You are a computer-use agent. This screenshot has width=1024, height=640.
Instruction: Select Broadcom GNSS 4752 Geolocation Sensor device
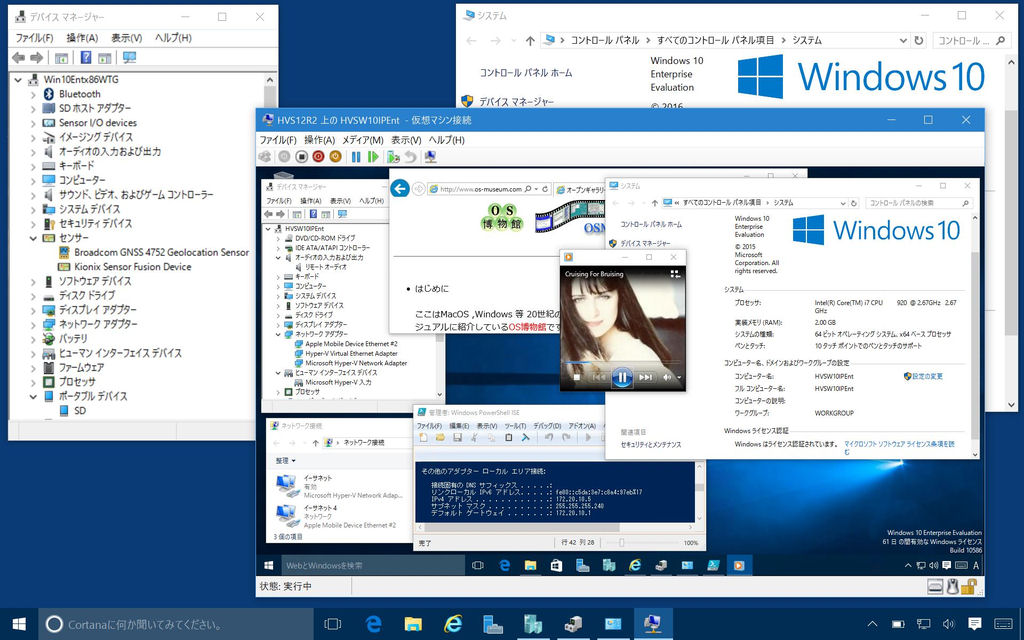pos(161,253)
